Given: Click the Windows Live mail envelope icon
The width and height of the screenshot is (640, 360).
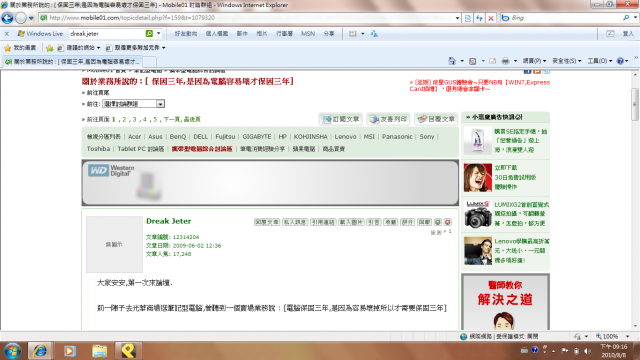Looking at the screenshot, I should coord(353,34).
